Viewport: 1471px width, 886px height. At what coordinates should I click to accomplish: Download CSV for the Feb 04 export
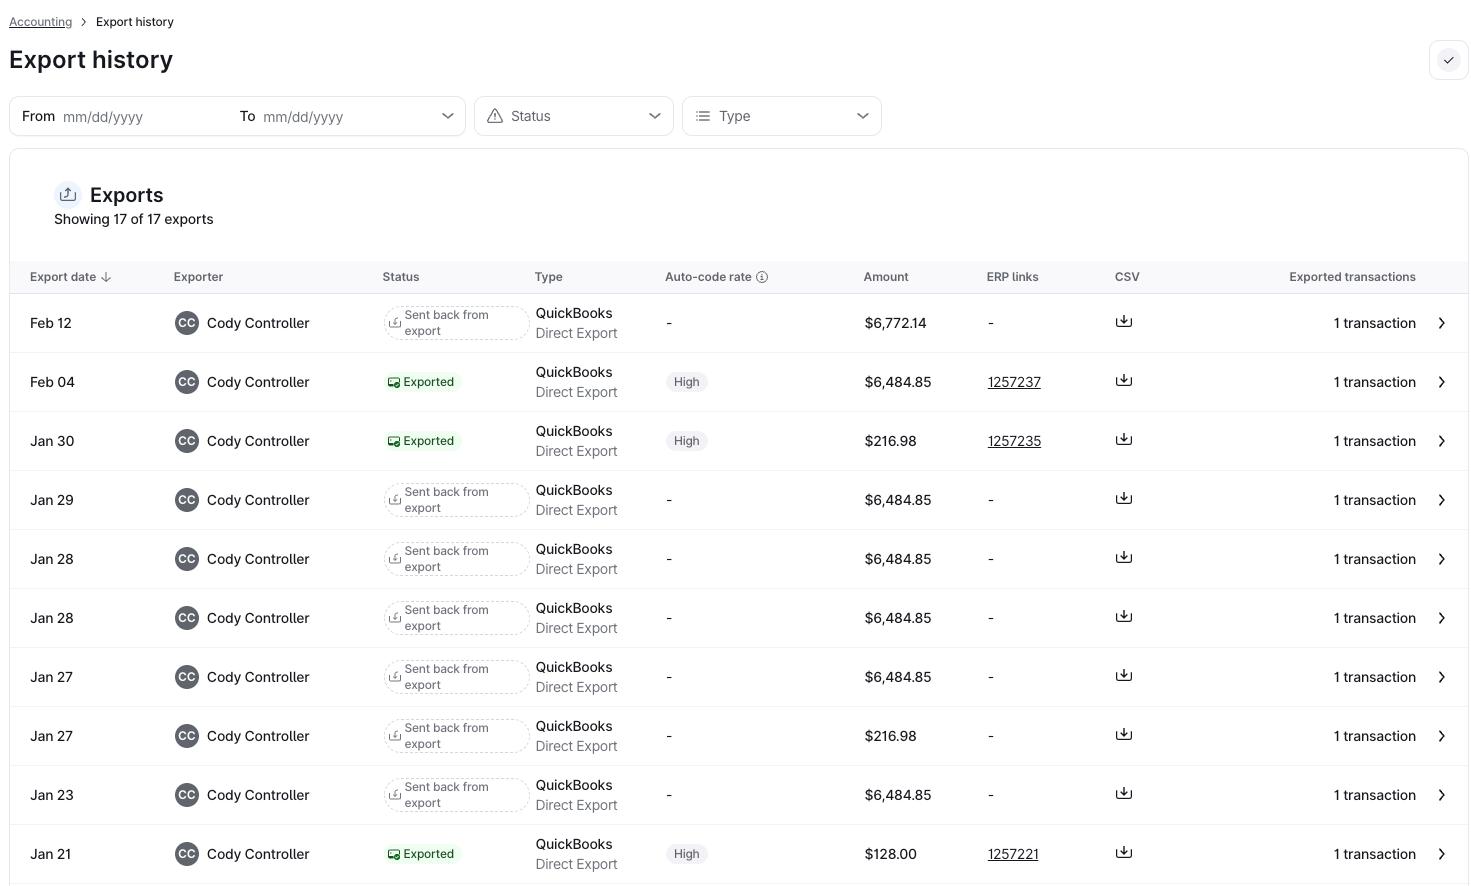click(x=1123, y=381)
